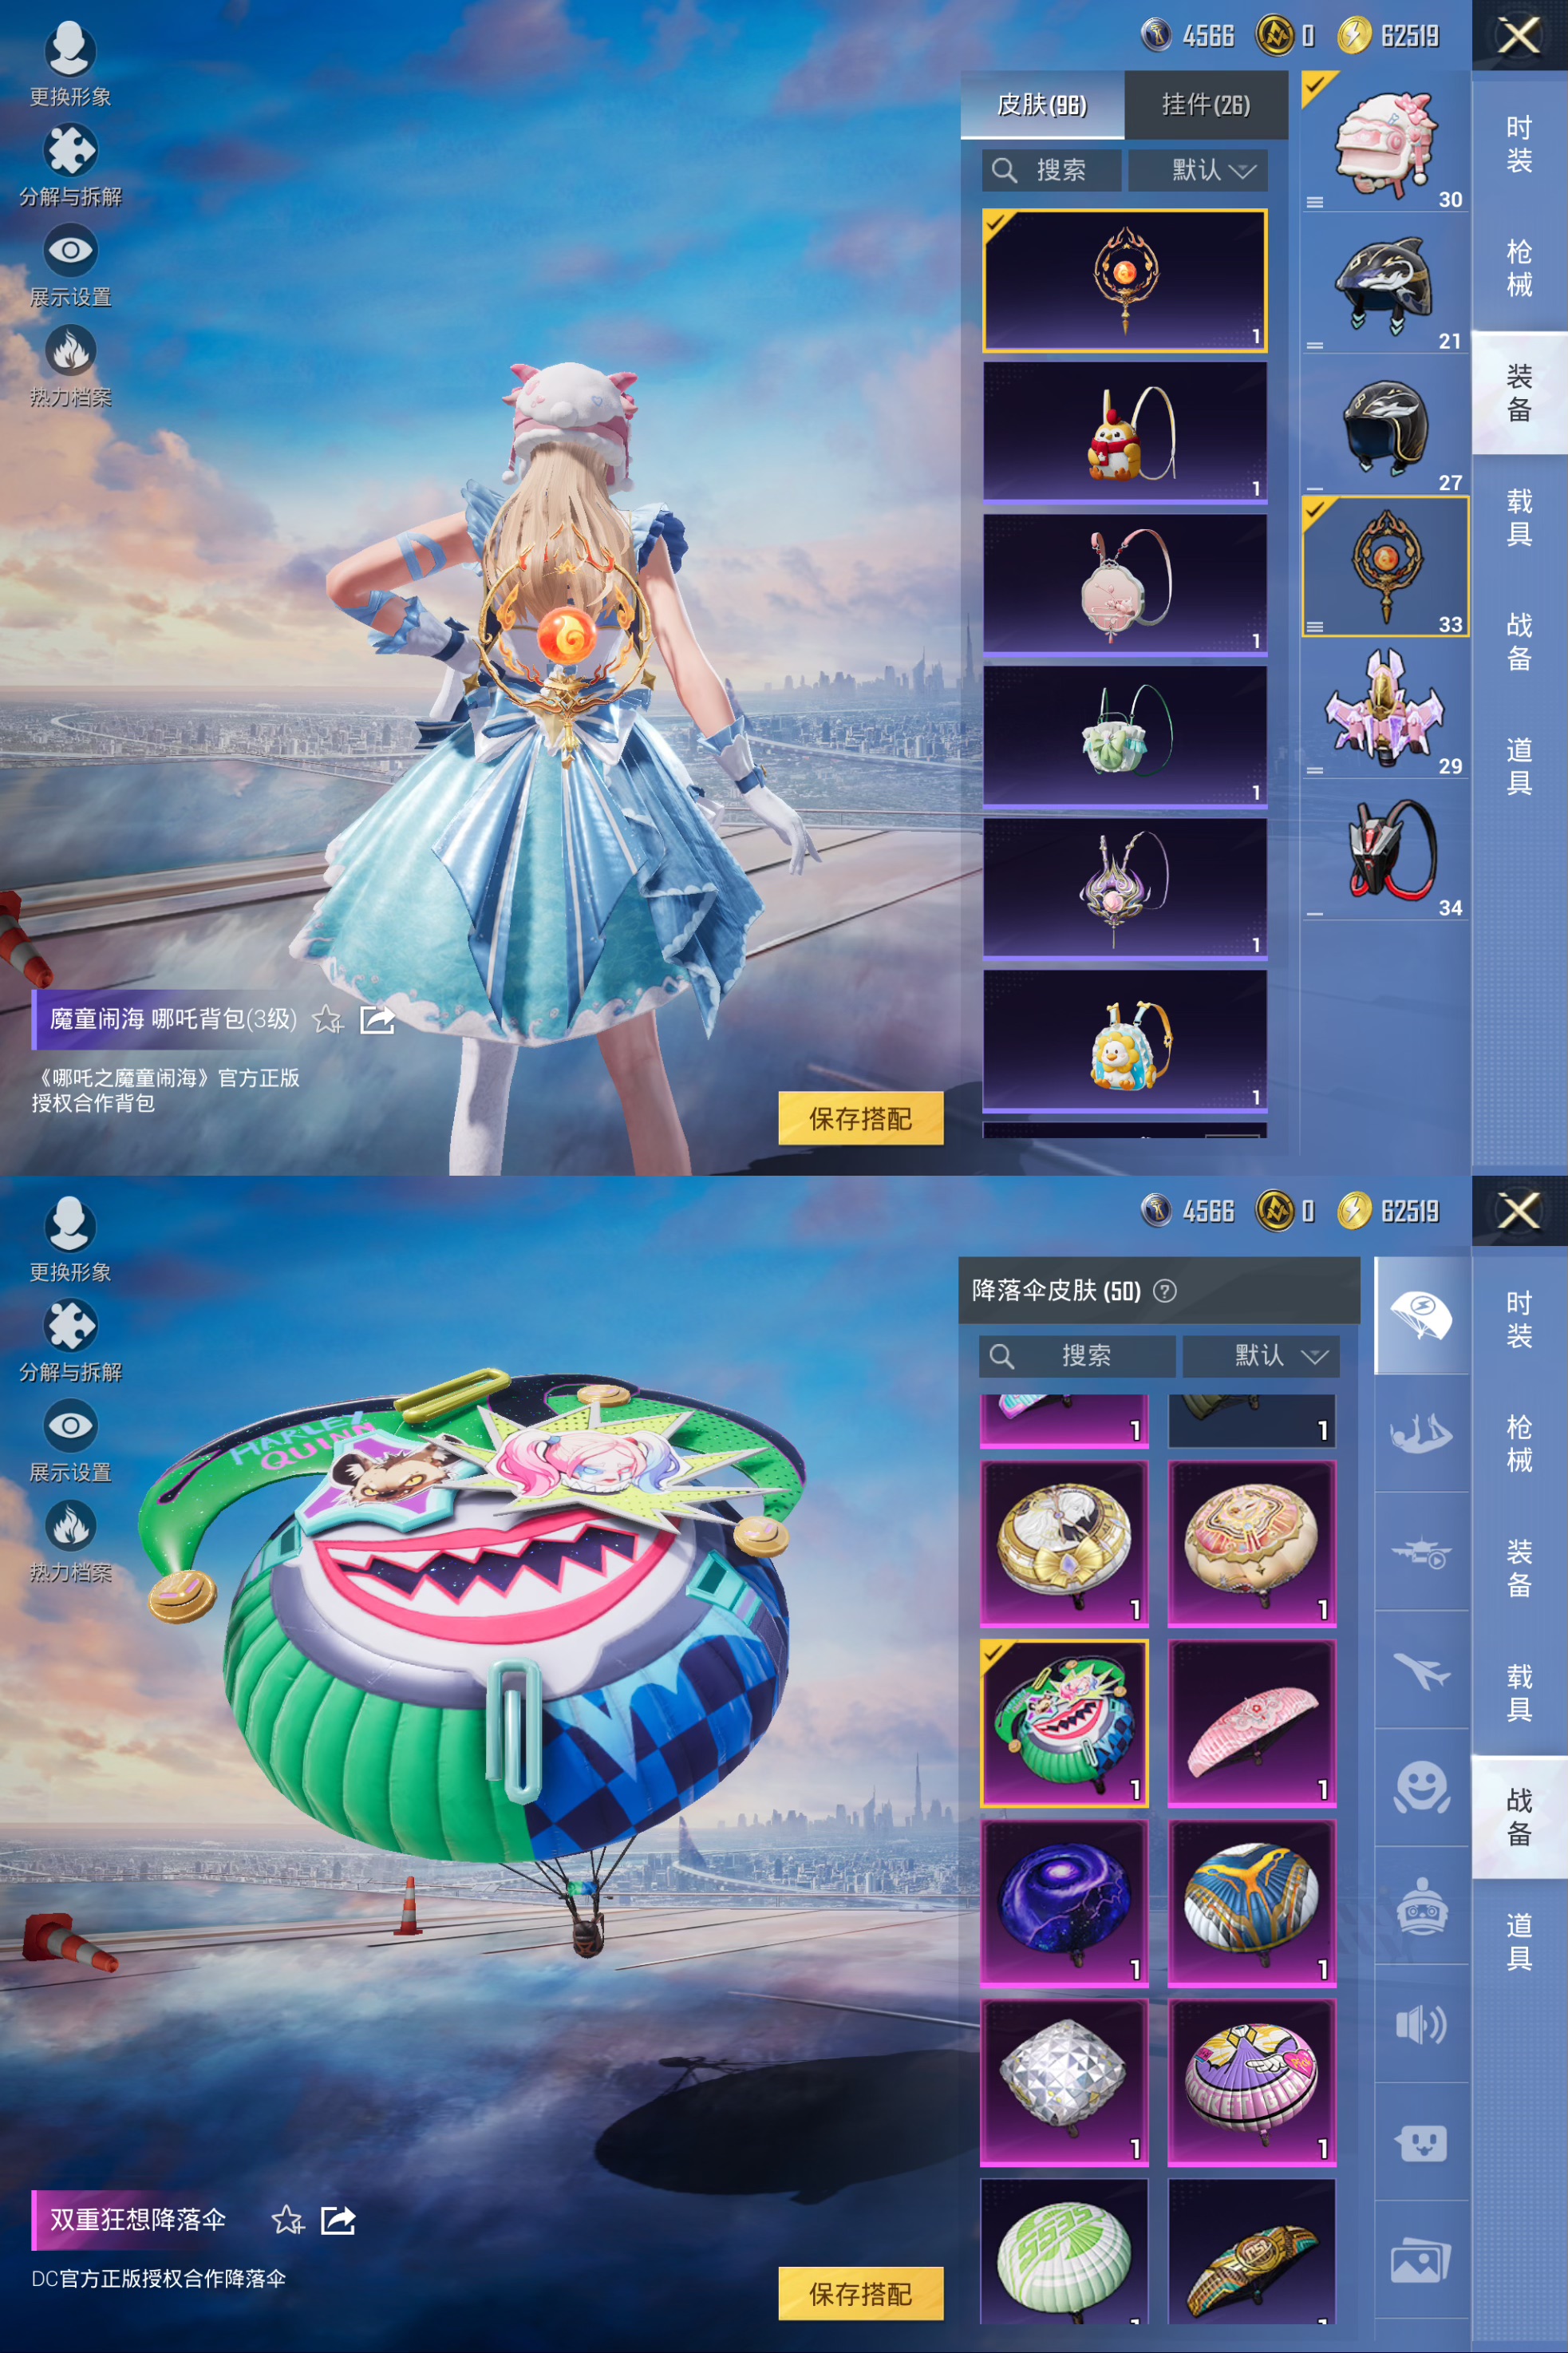Open the 道具 tab on the backpack screen
The image size is (1568, 2353).
1519,766
